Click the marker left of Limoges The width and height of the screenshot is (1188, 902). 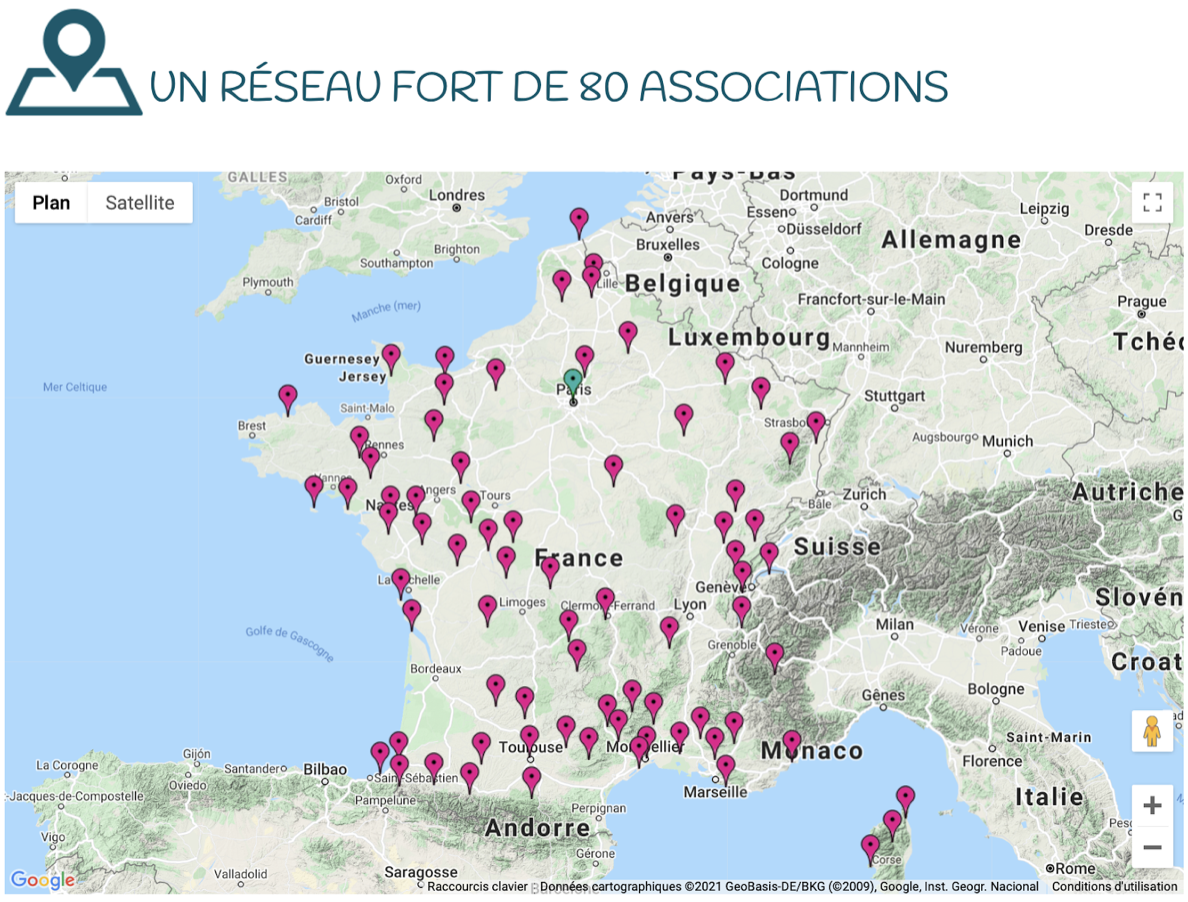pos(487,608)
